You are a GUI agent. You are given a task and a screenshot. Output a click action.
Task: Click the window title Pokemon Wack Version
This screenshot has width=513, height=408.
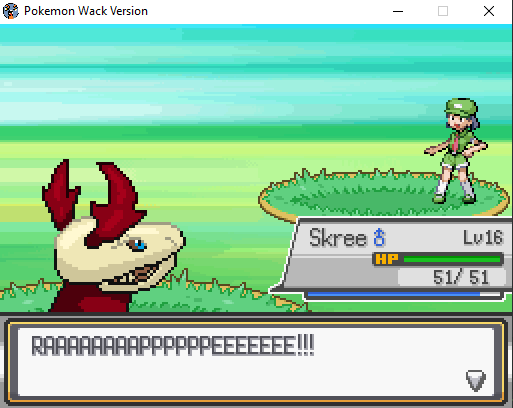(x=86, y=11)
